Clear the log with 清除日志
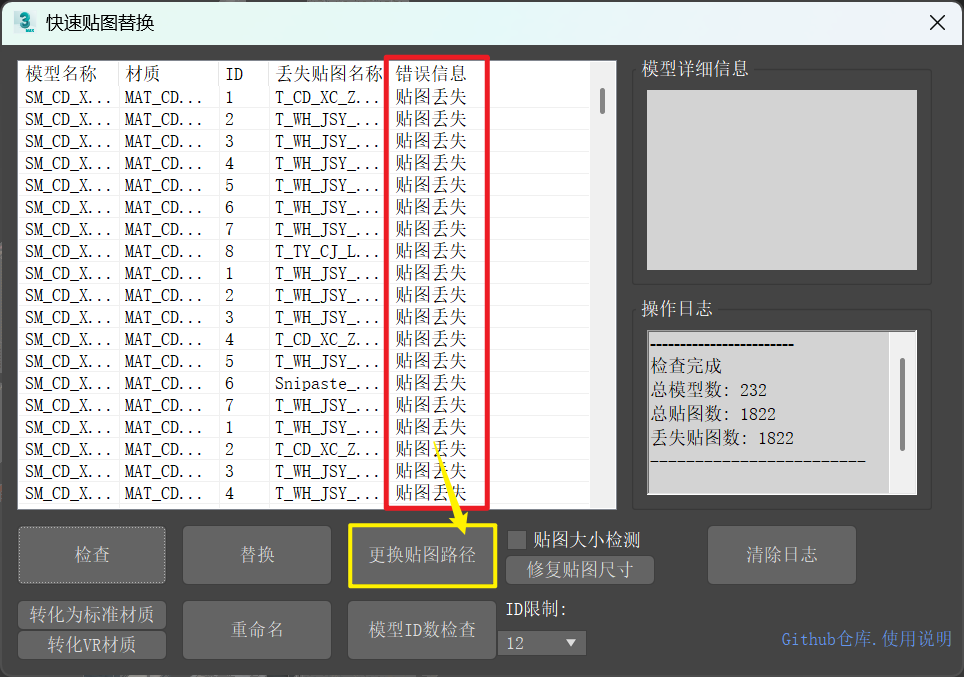 pos(781,555)
